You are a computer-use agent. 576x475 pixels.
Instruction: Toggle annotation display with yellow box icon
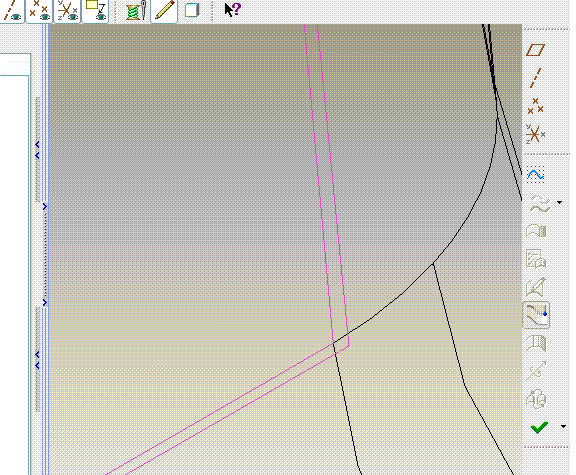click(x=95, y=11)
